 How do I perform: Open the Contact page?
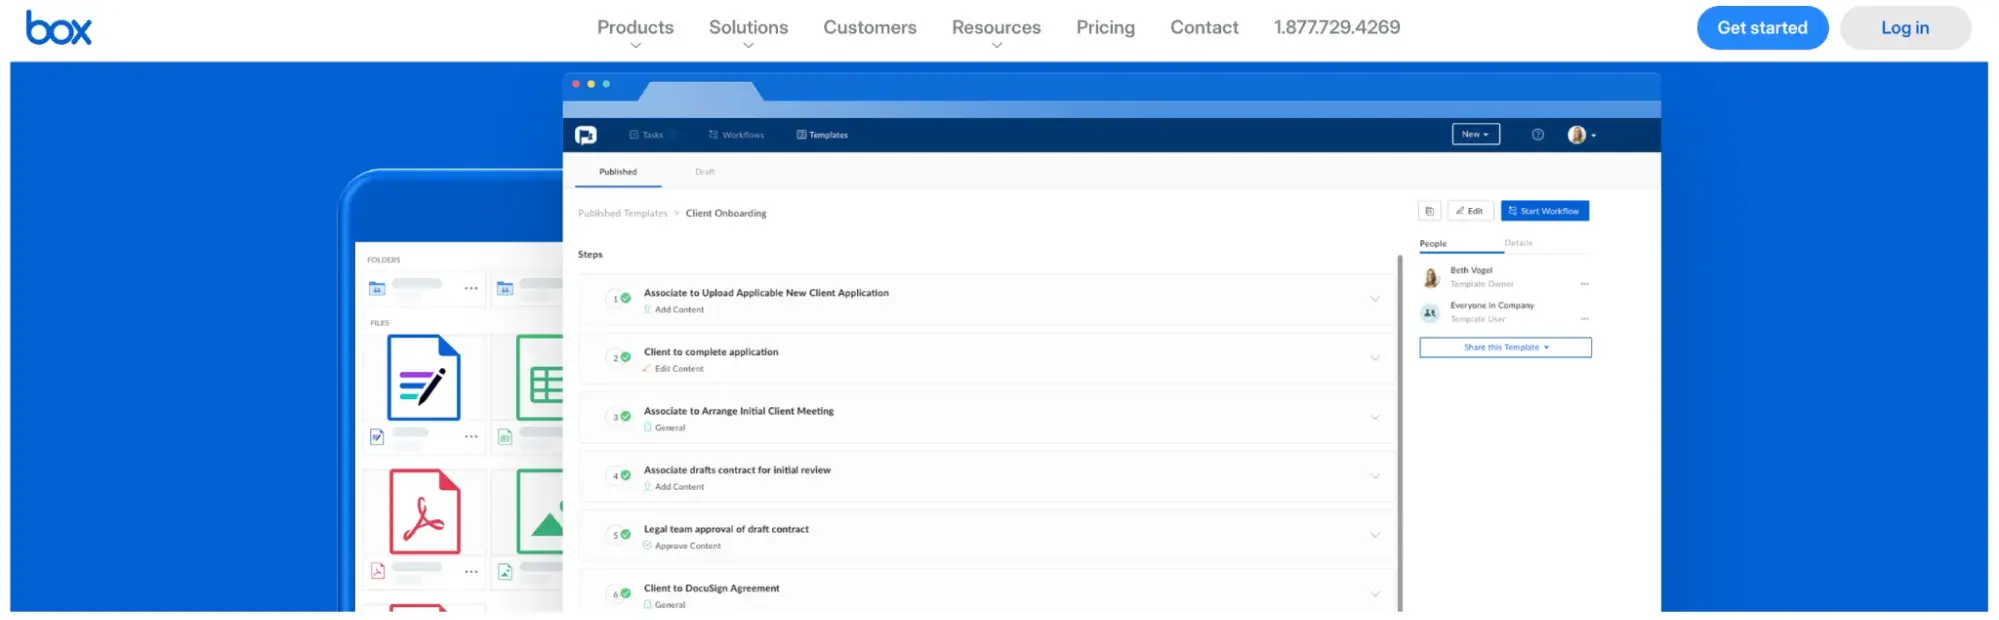coord(1204,28)
